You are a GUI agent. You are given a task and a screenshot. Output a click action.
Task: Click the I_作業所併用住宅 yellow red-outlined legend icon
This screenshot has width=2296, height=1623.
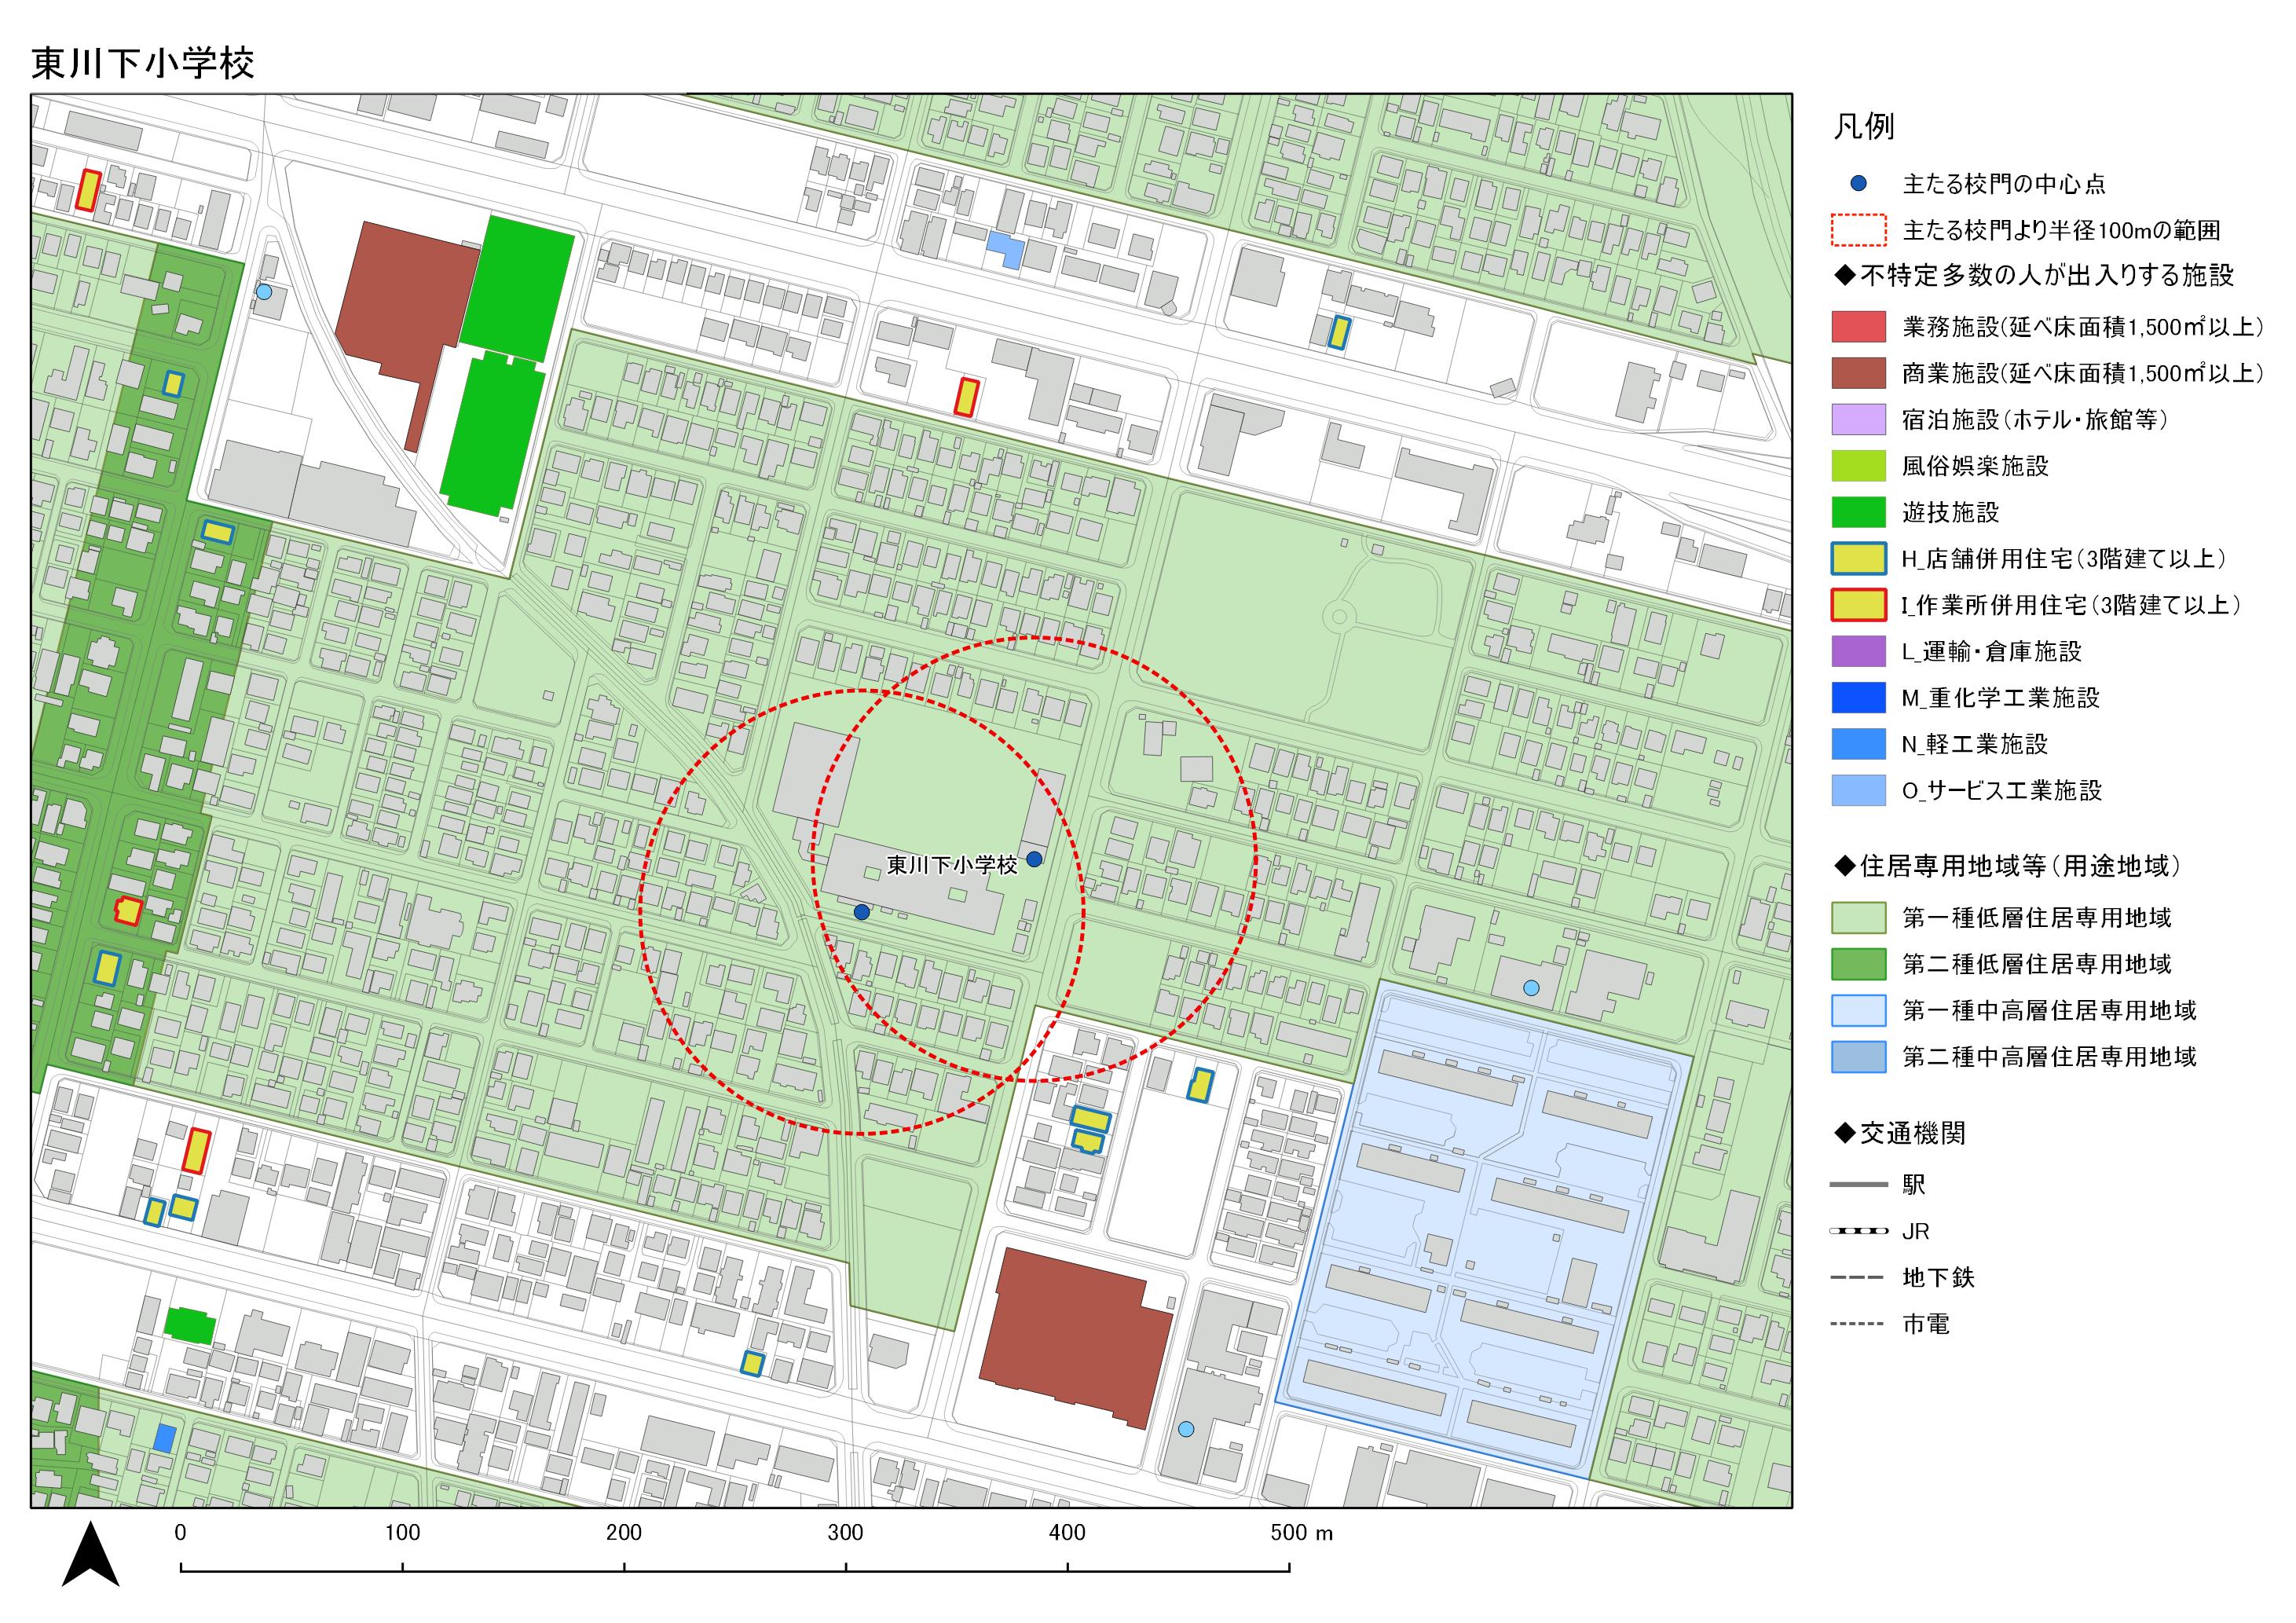tap(1858, 605)
